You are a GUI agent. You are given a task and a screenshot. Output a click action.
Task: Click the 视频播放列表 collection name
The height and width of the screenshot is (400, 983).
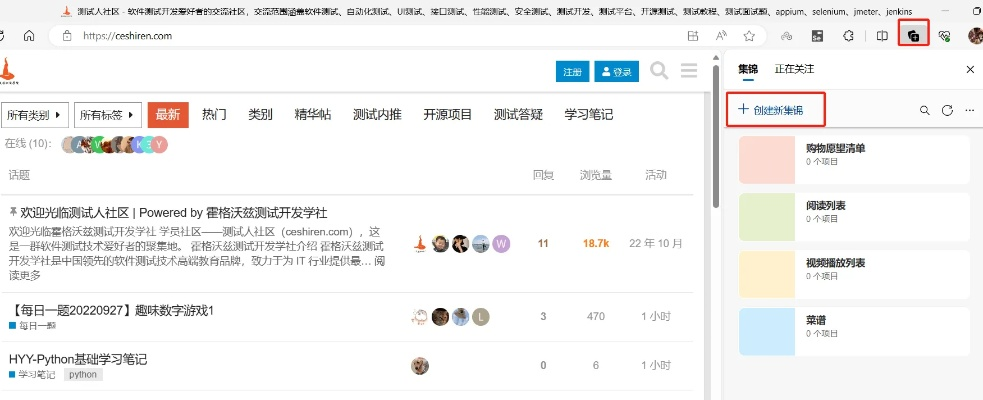tap(836, 263)
